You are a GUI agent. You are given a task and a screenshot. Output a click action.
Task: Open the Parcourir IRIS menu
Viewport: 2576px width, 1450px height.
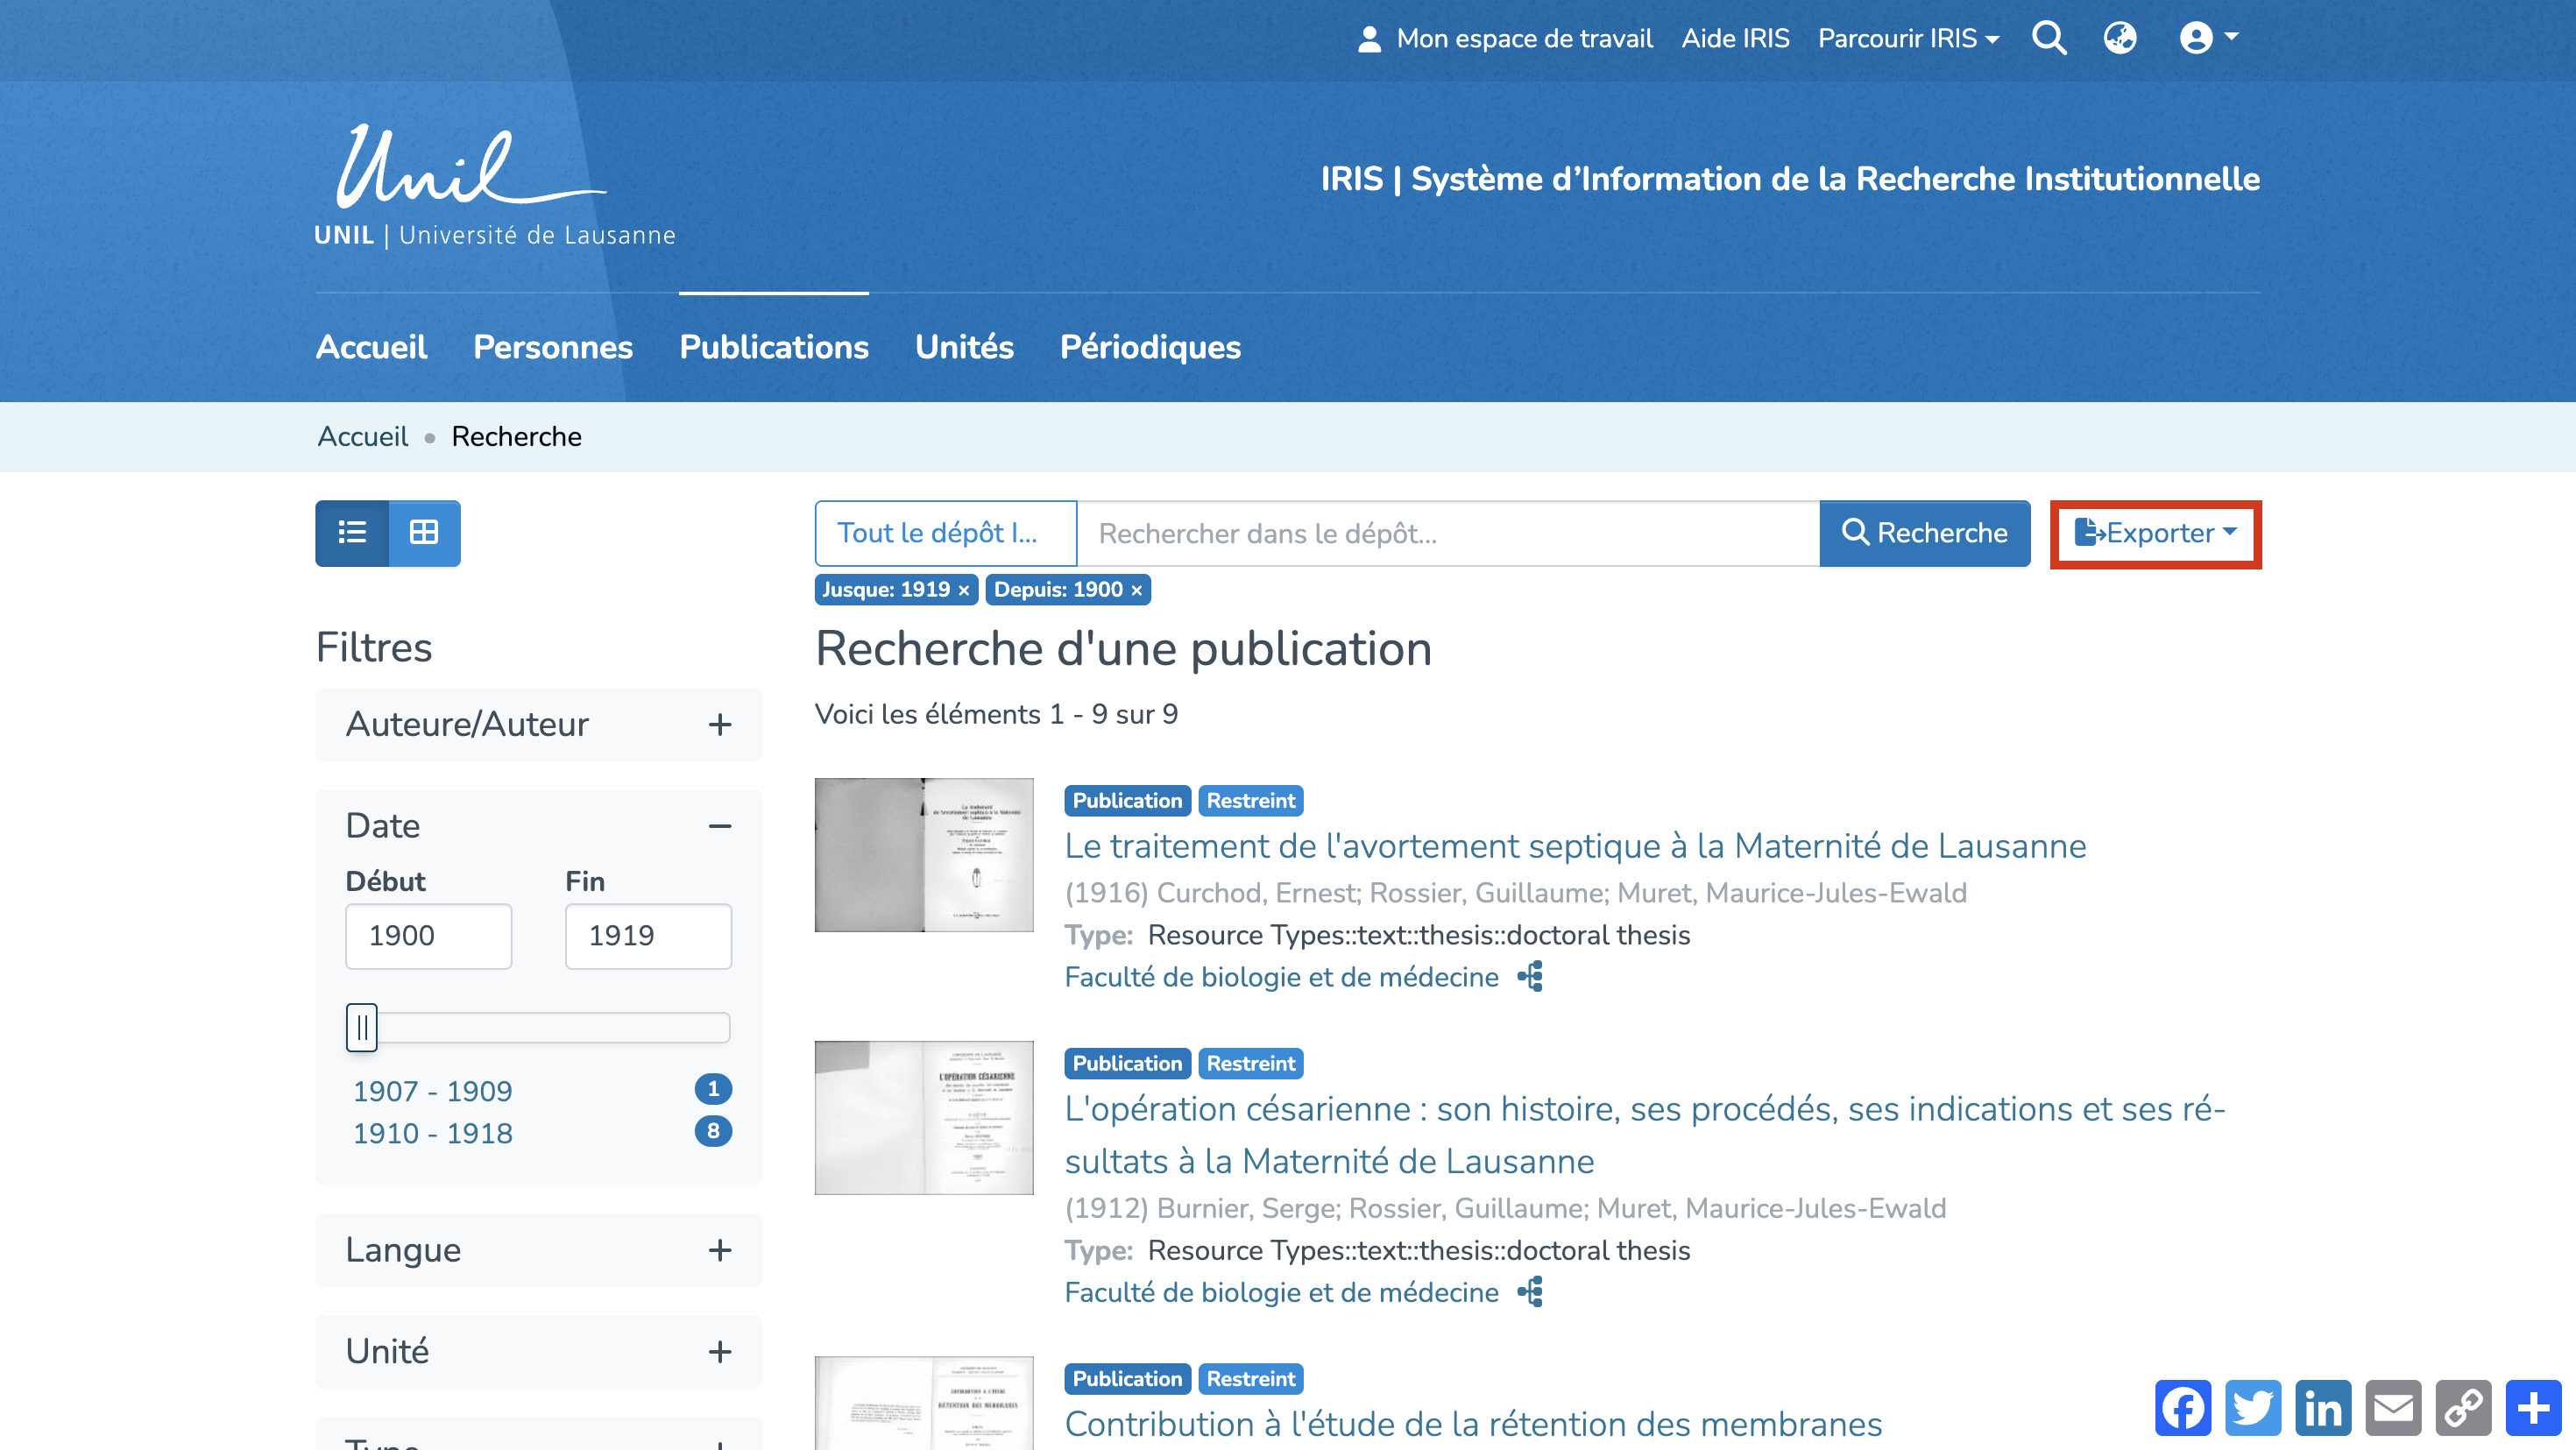1907,38
